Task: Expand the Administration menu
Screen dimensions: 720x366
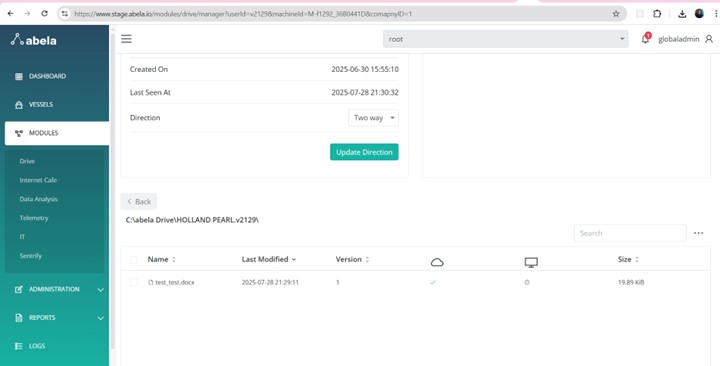Action: pos(59,289)
